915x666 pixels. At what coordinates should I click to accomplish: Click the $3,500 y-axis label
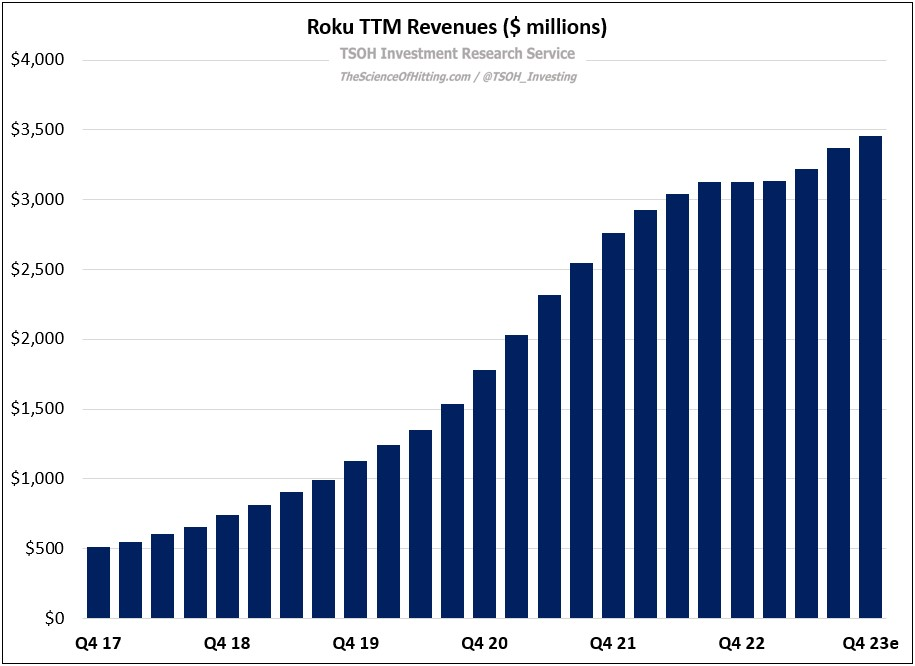[x=37, y=130]
